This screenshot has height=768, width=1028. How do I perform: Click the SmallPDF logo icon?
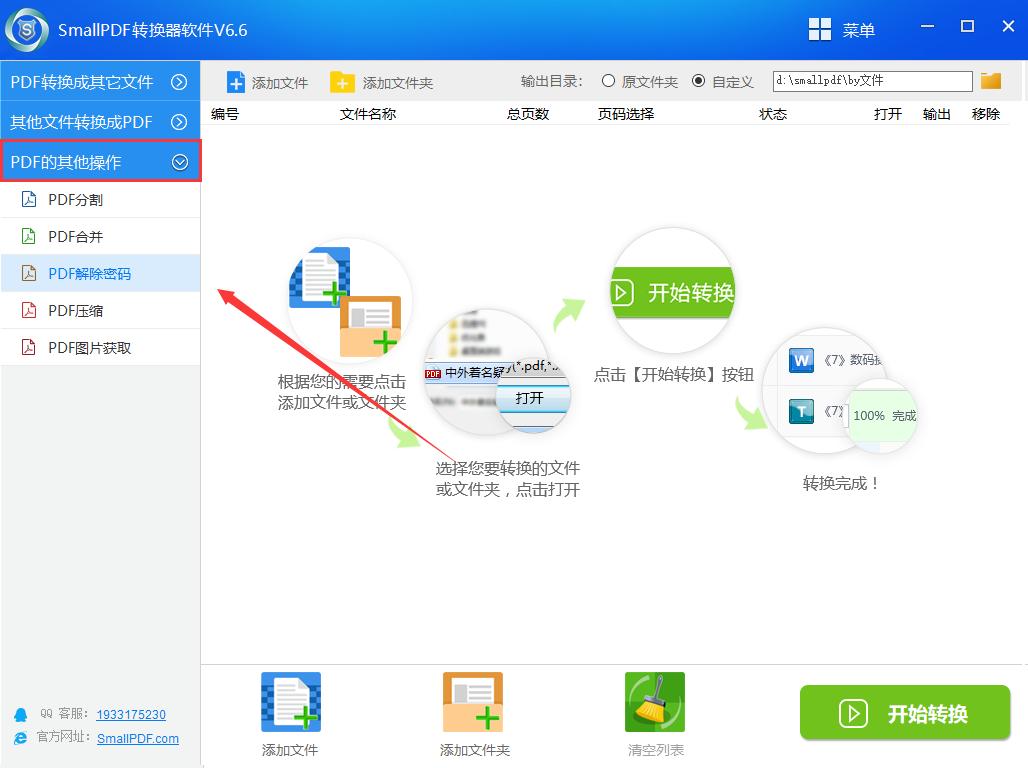pos(25,29)
